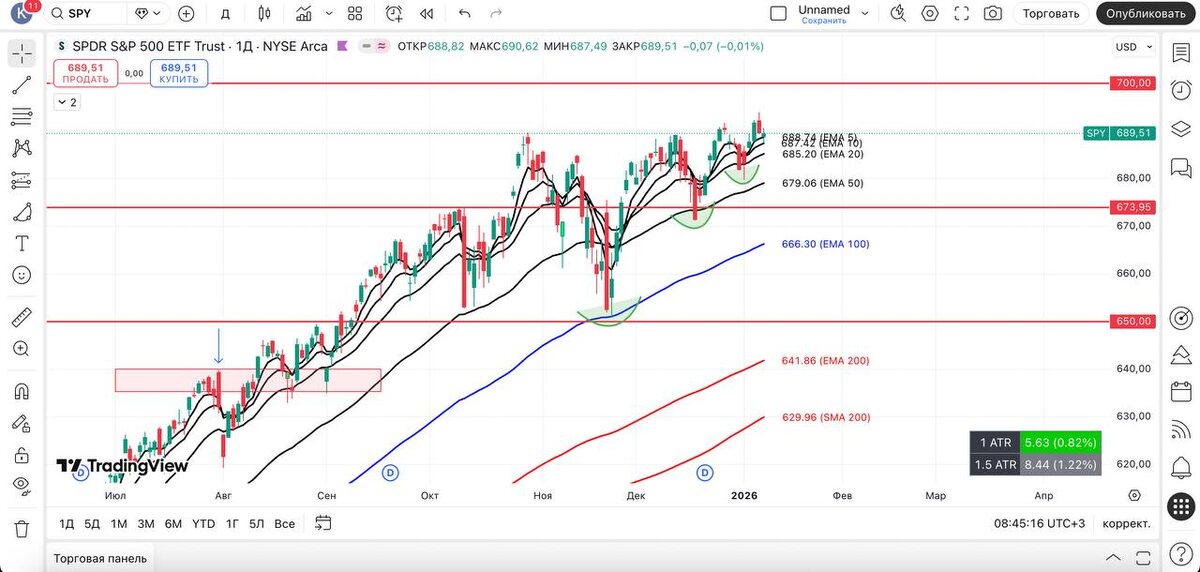Image resolution: width=1200 pixels, height=572 pixels.
Task: Open indicator templates grid icon
Action: tap(355, 13)
